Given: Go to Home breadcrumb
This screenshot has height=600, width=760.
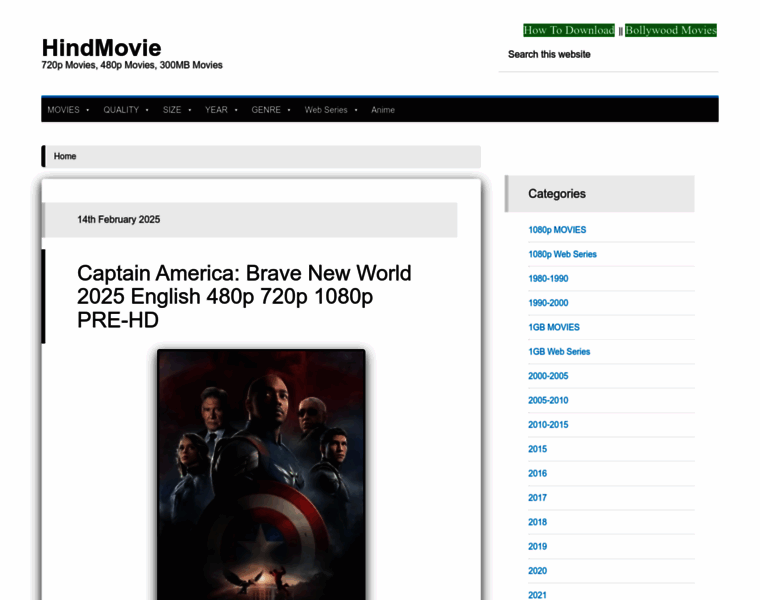Looking at the screenshot, I should [x=65, y=157].
